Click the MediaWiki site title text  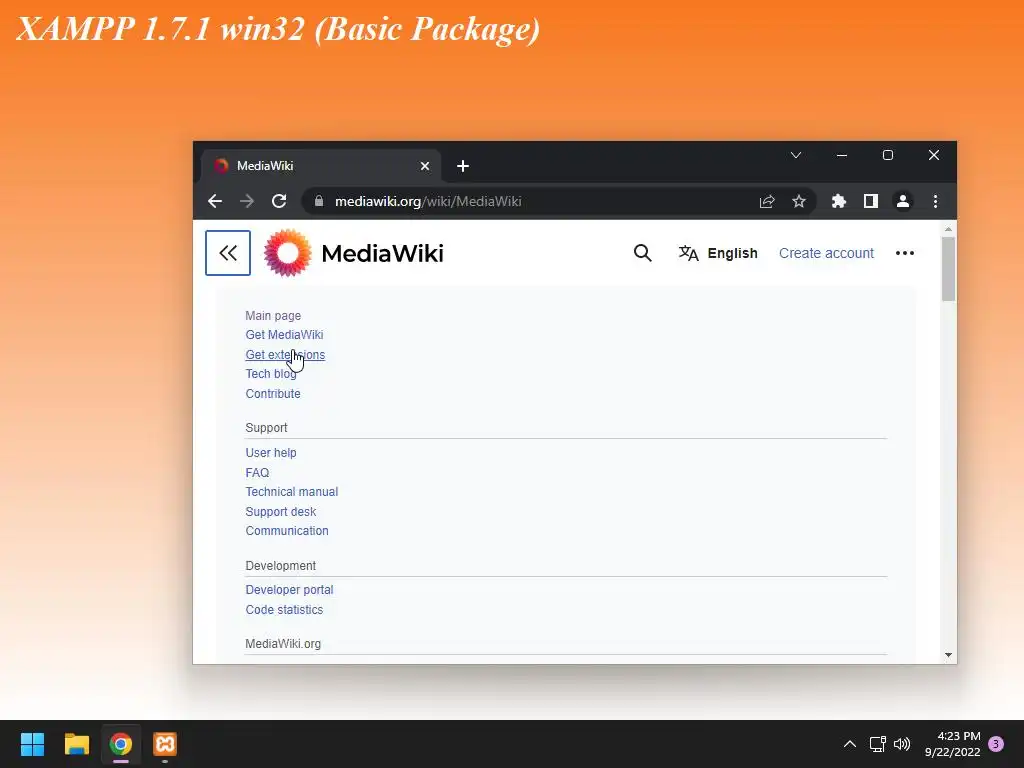point(382,253)
